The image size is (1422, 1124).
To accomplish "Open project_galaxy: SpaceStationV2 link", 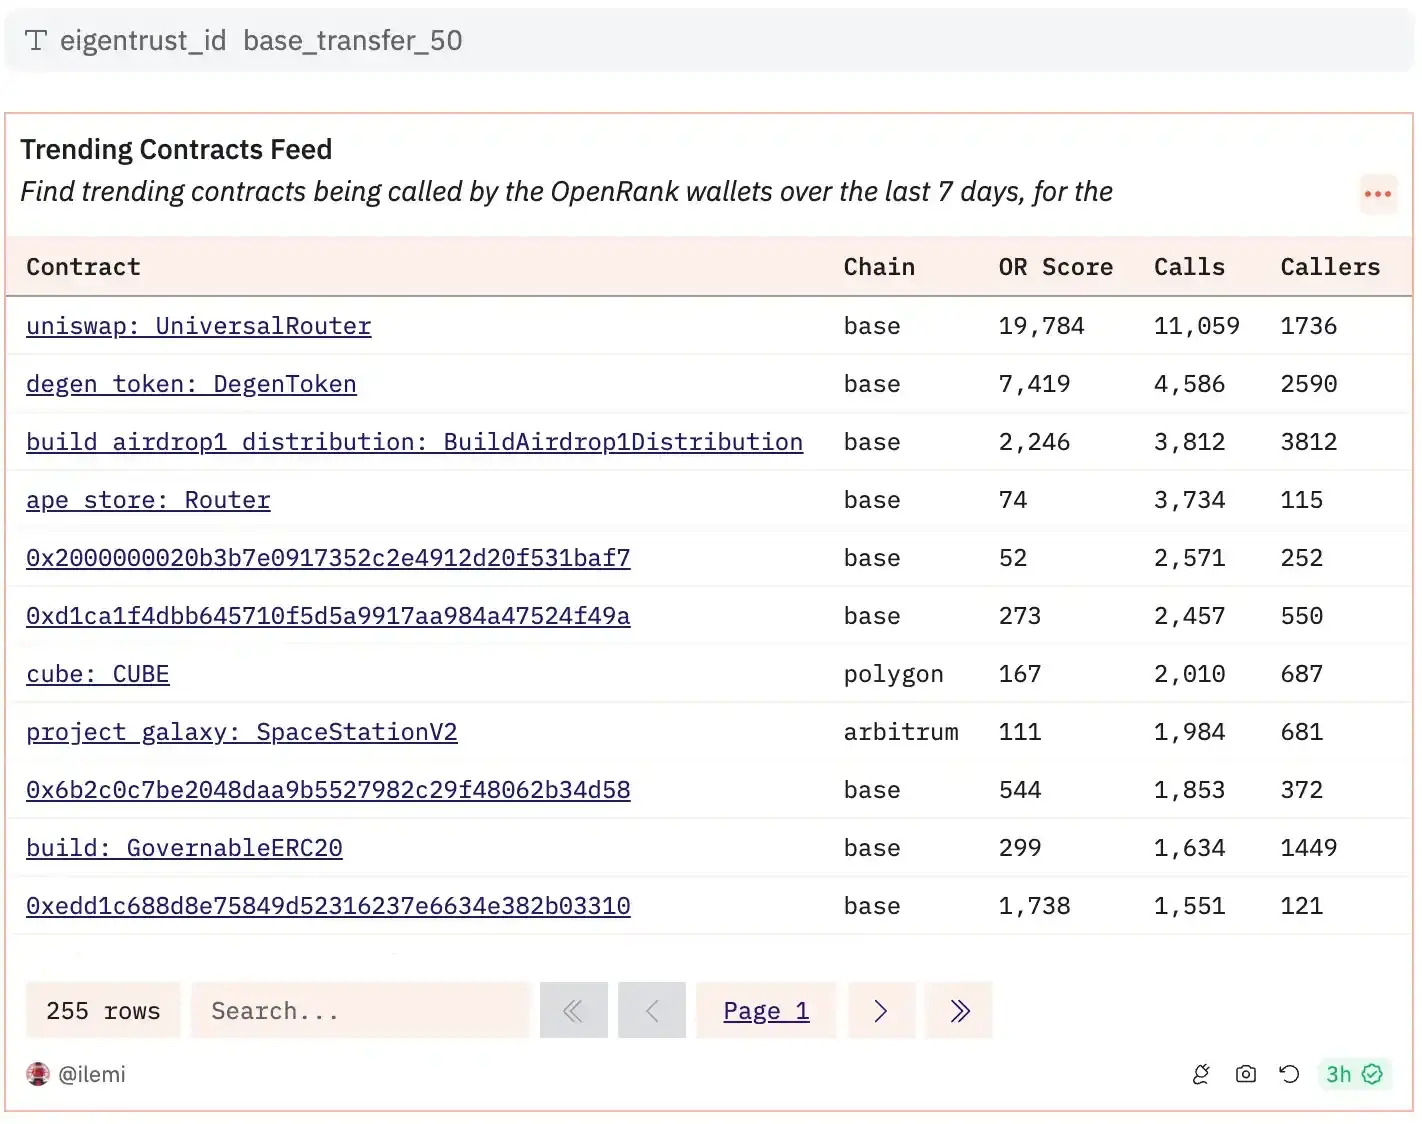I will coord(242,732).
